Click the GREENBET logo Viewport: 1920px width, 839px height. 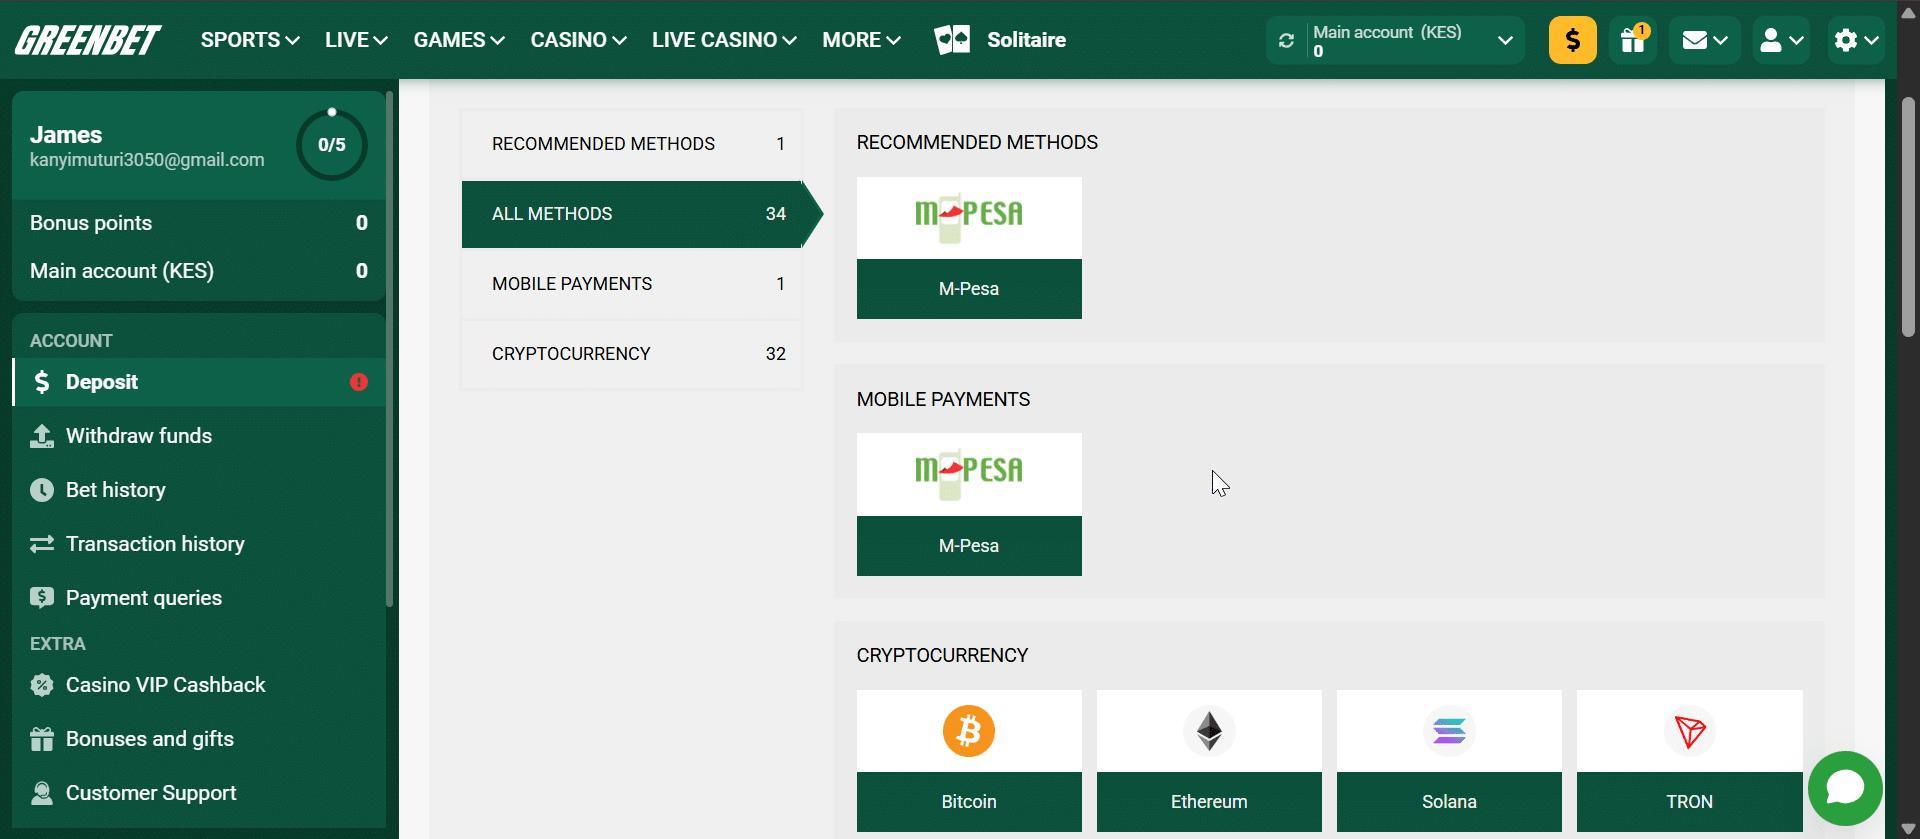click(x=88, y=40)
